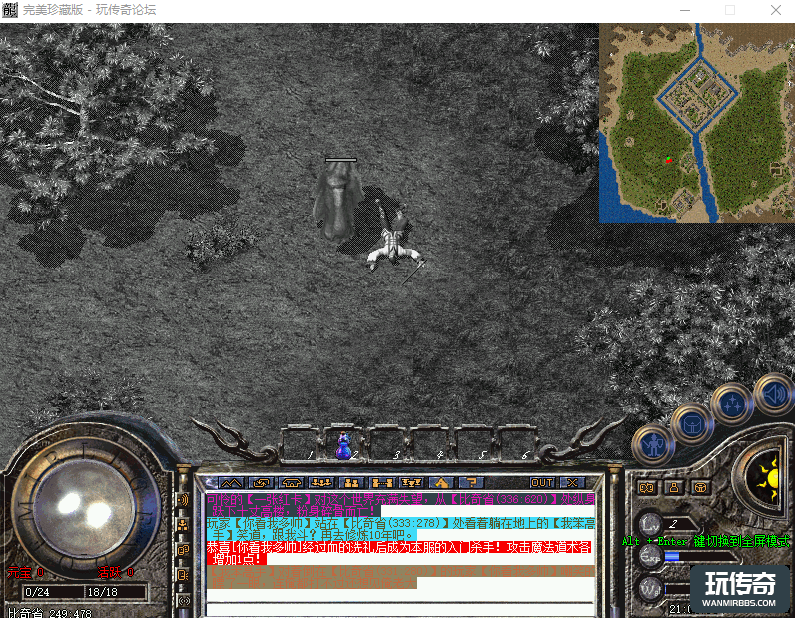The height and width of the screenshot is (618, 795).
Task: Click the second chat toolbar icon with arrow
Action: click(x=262, y=483)
